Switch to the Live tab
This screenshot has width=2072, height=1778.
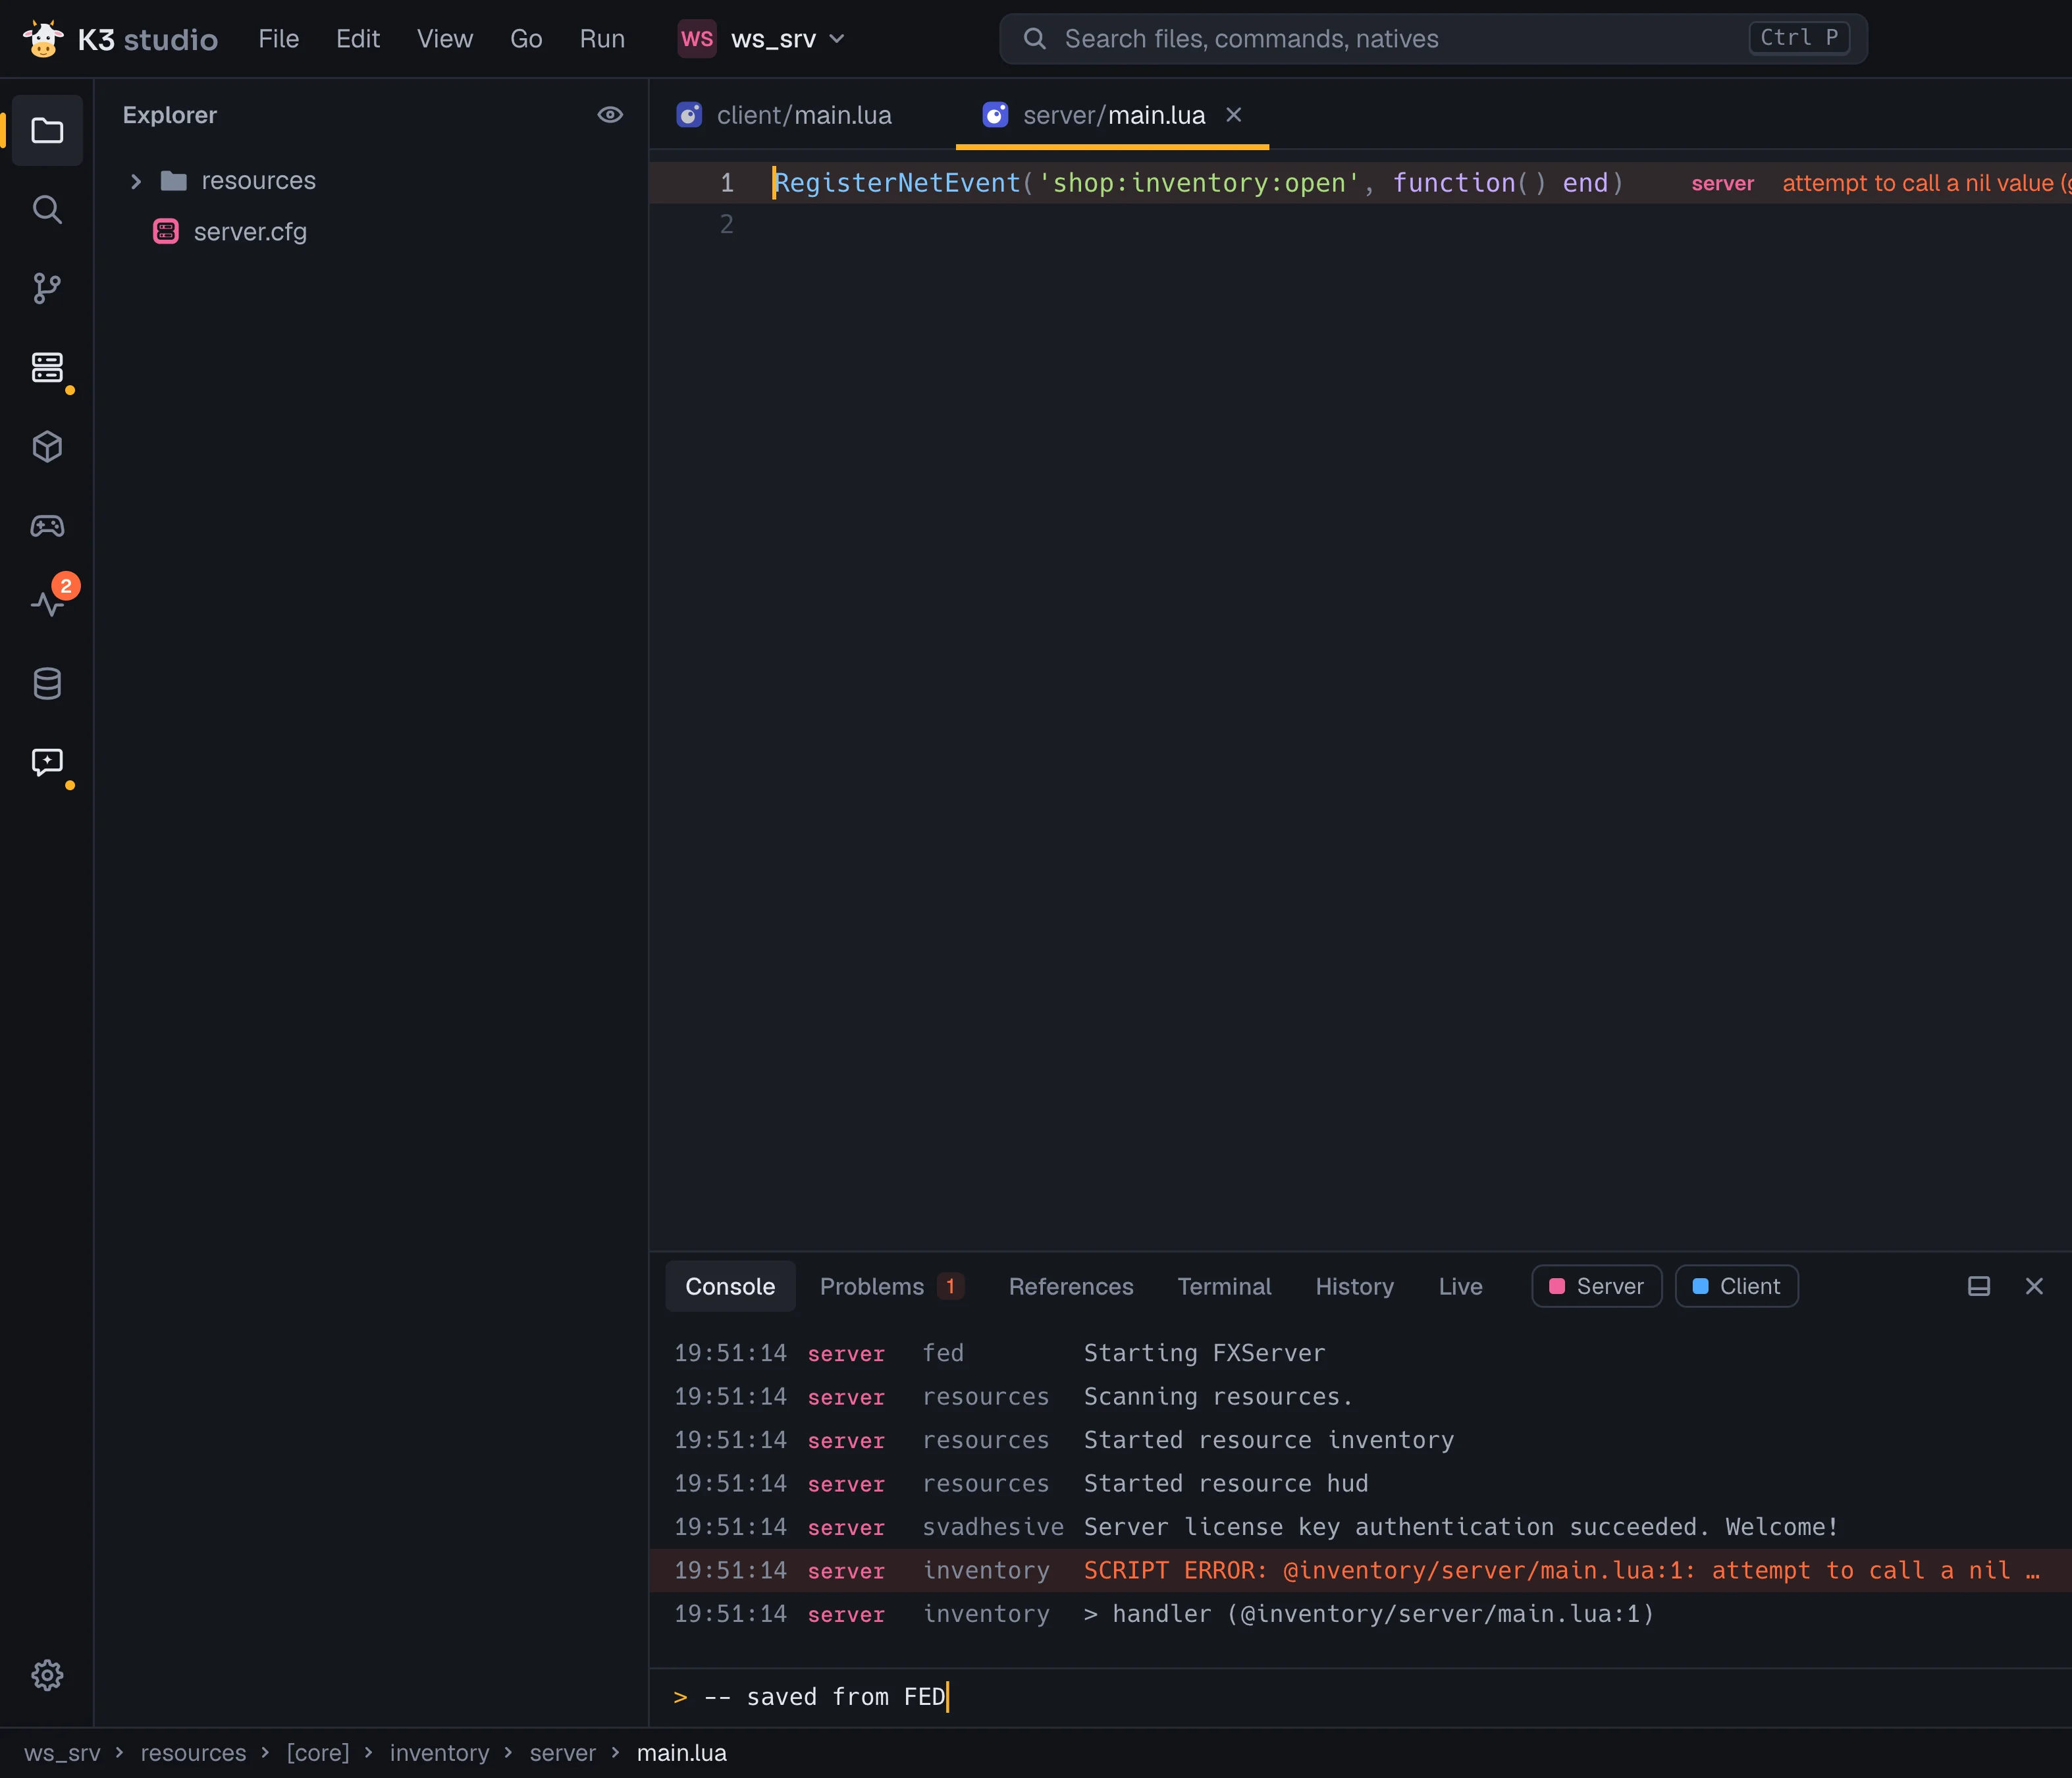1460,1286
